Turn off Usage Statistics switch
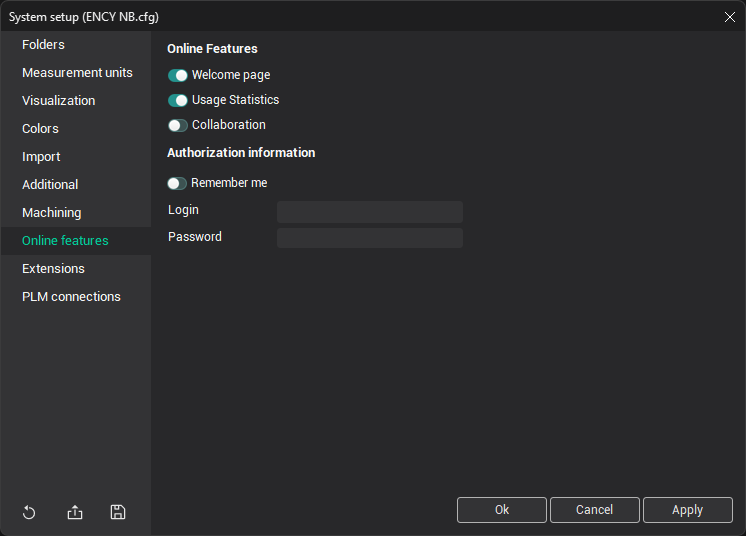 (x=178, y=100)
